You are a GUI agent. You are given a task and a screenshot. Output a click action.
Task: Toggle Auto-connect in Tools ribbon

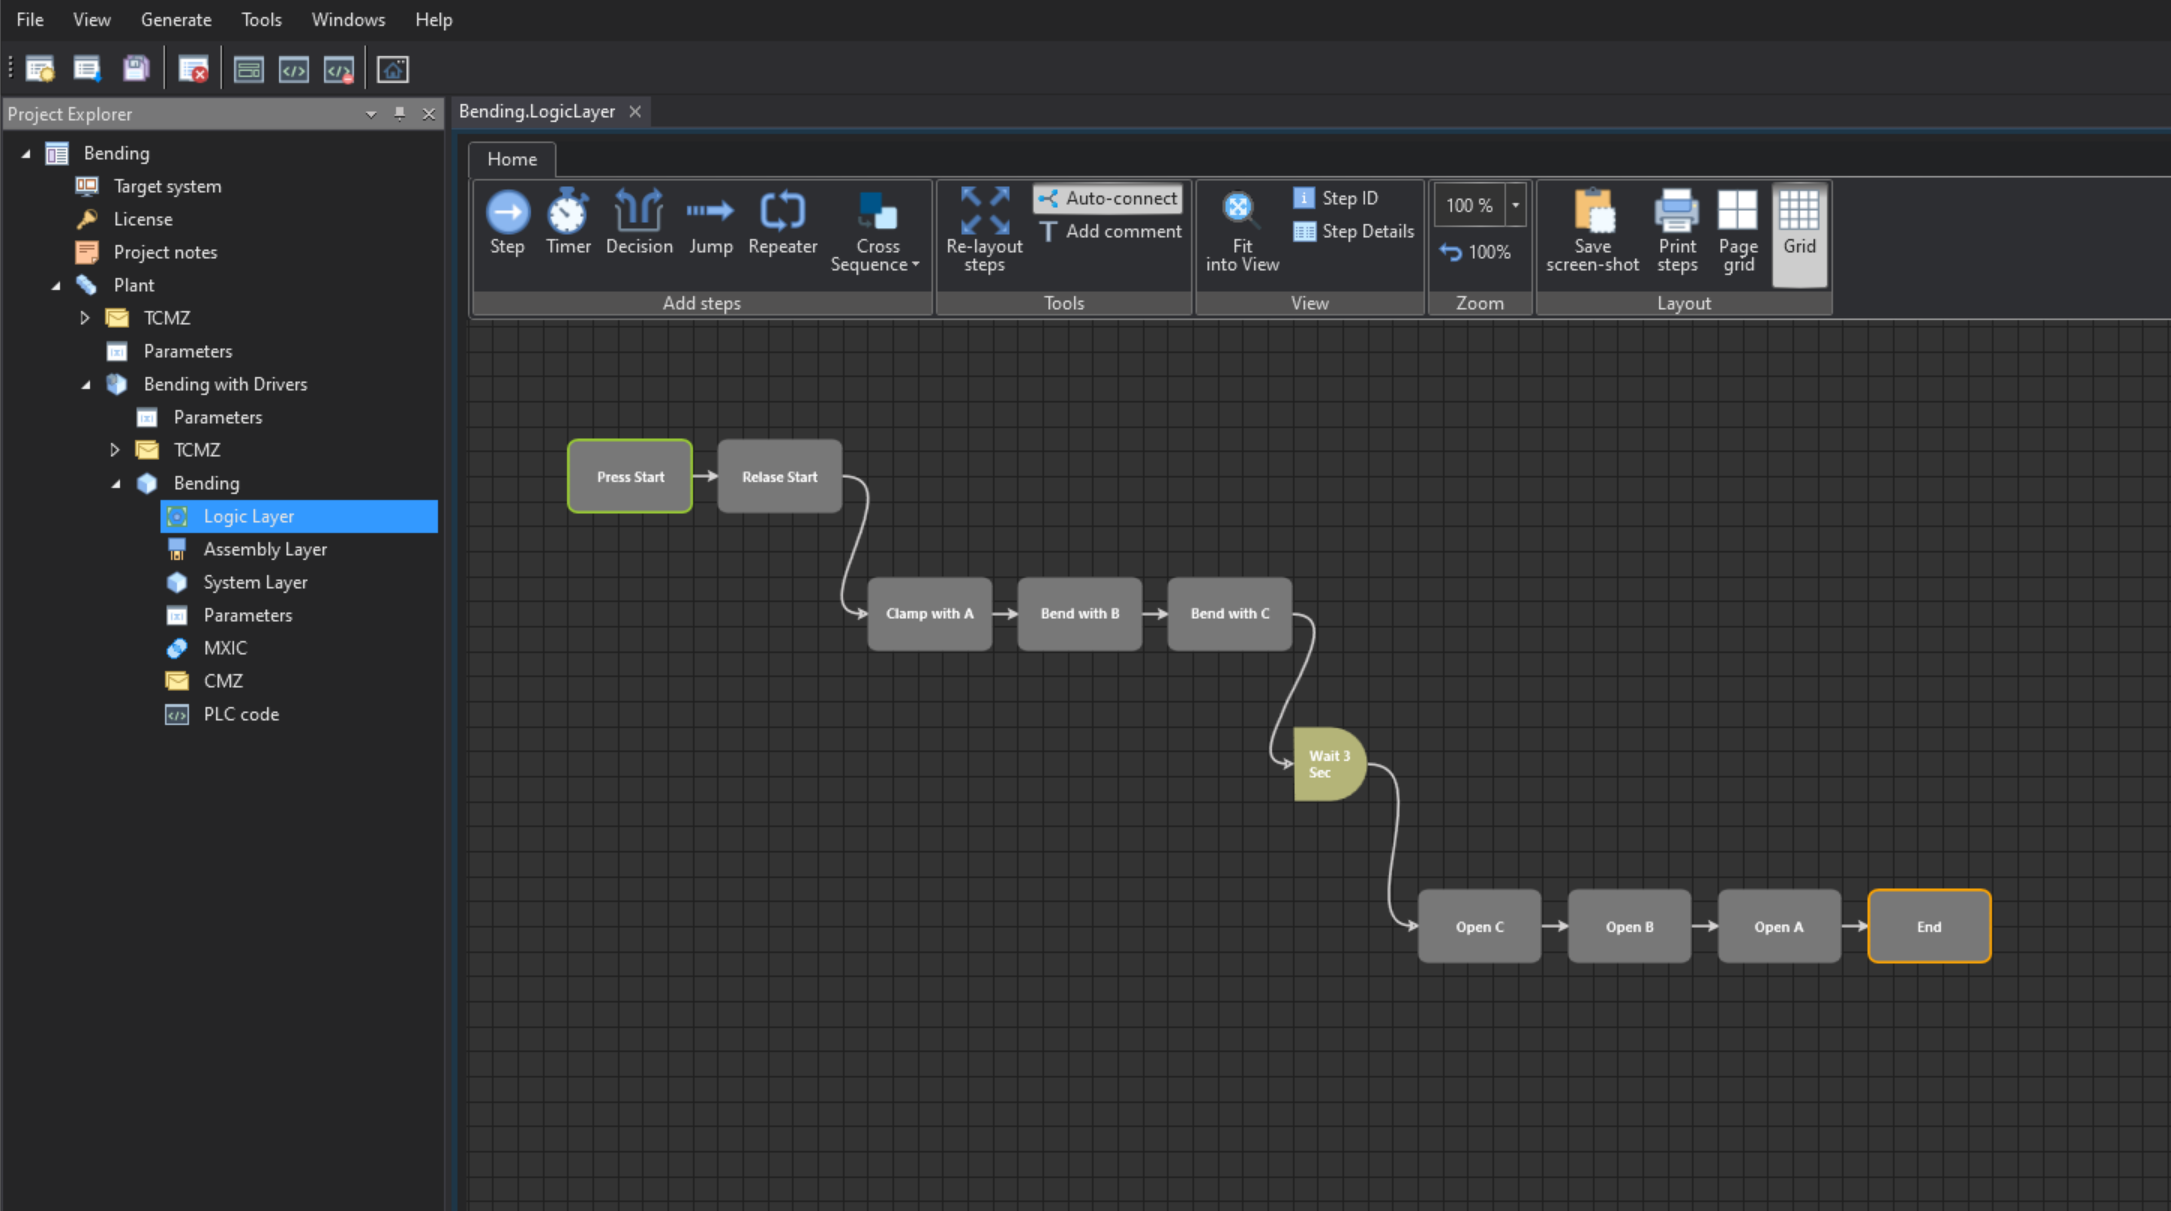pos(1109,197)
